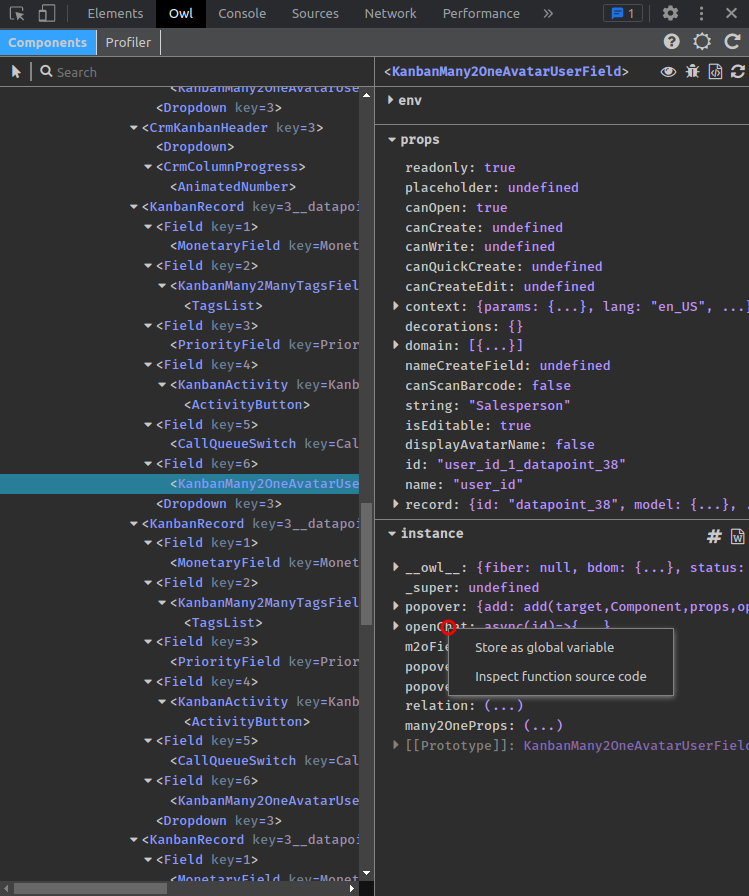Open the Sources tab
The height and width of the screenshot is (896, 749).
tap(315, 13)
